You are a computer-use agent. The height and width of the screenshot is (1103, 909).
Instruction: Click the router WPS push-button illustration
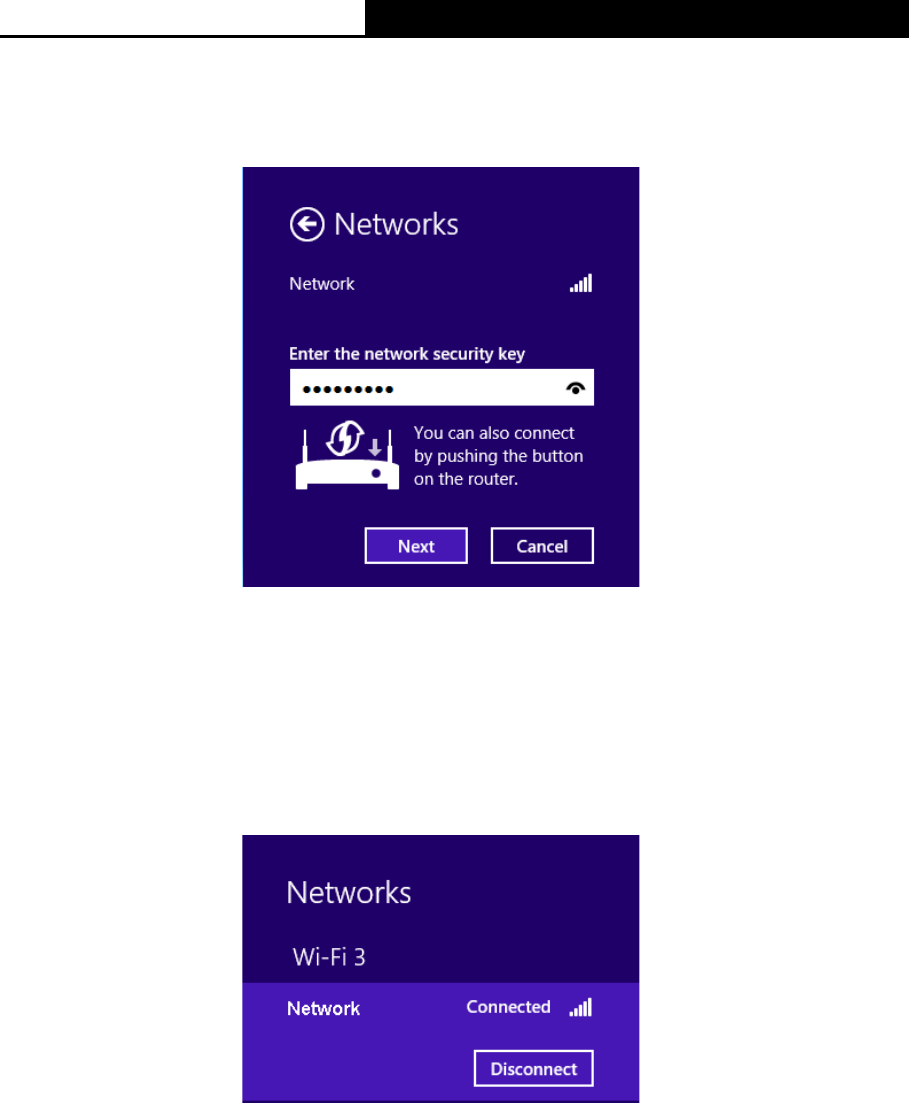coord(347,455)
